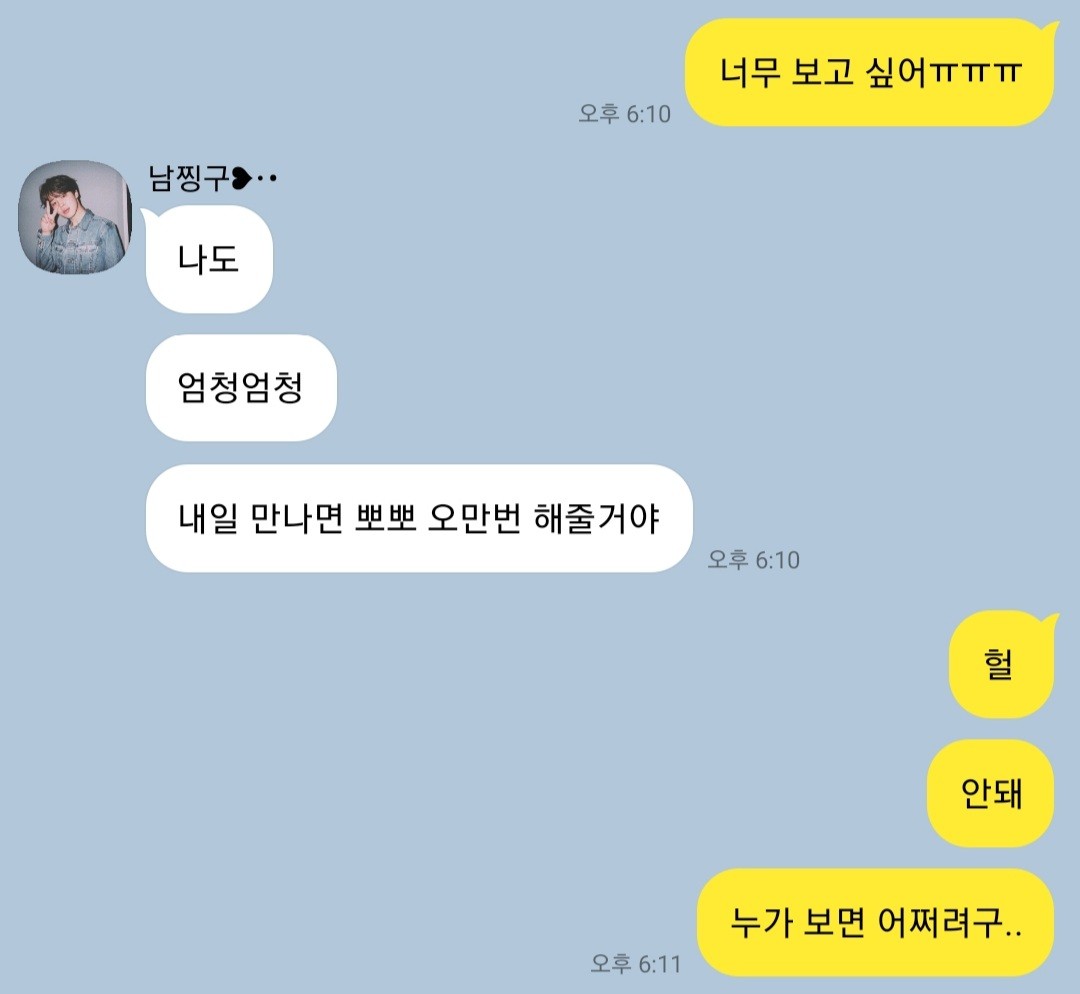Click the word '내일' in the long white message
1080x994 pixels.
click(208, 518)
